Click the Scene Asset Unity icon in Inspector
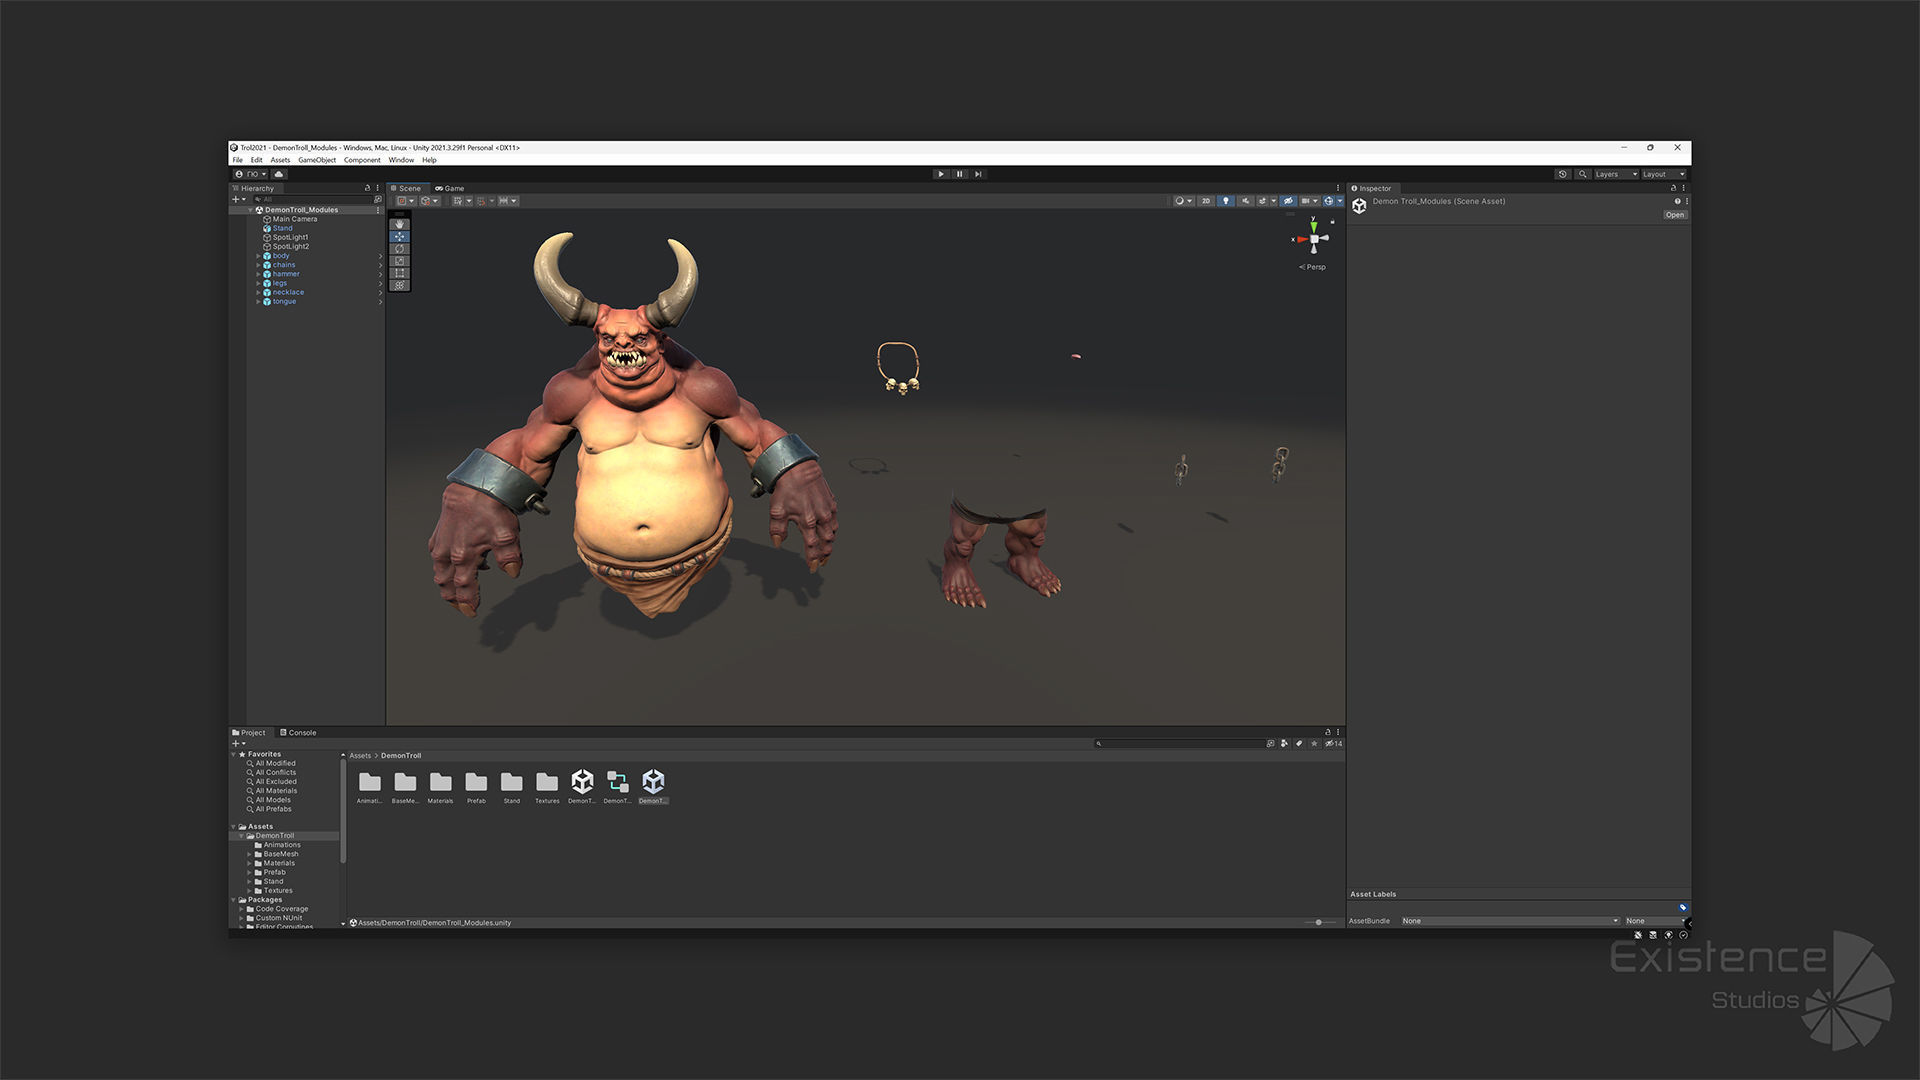This screenshot has width=1920, height=1080. click(1359, 206)
